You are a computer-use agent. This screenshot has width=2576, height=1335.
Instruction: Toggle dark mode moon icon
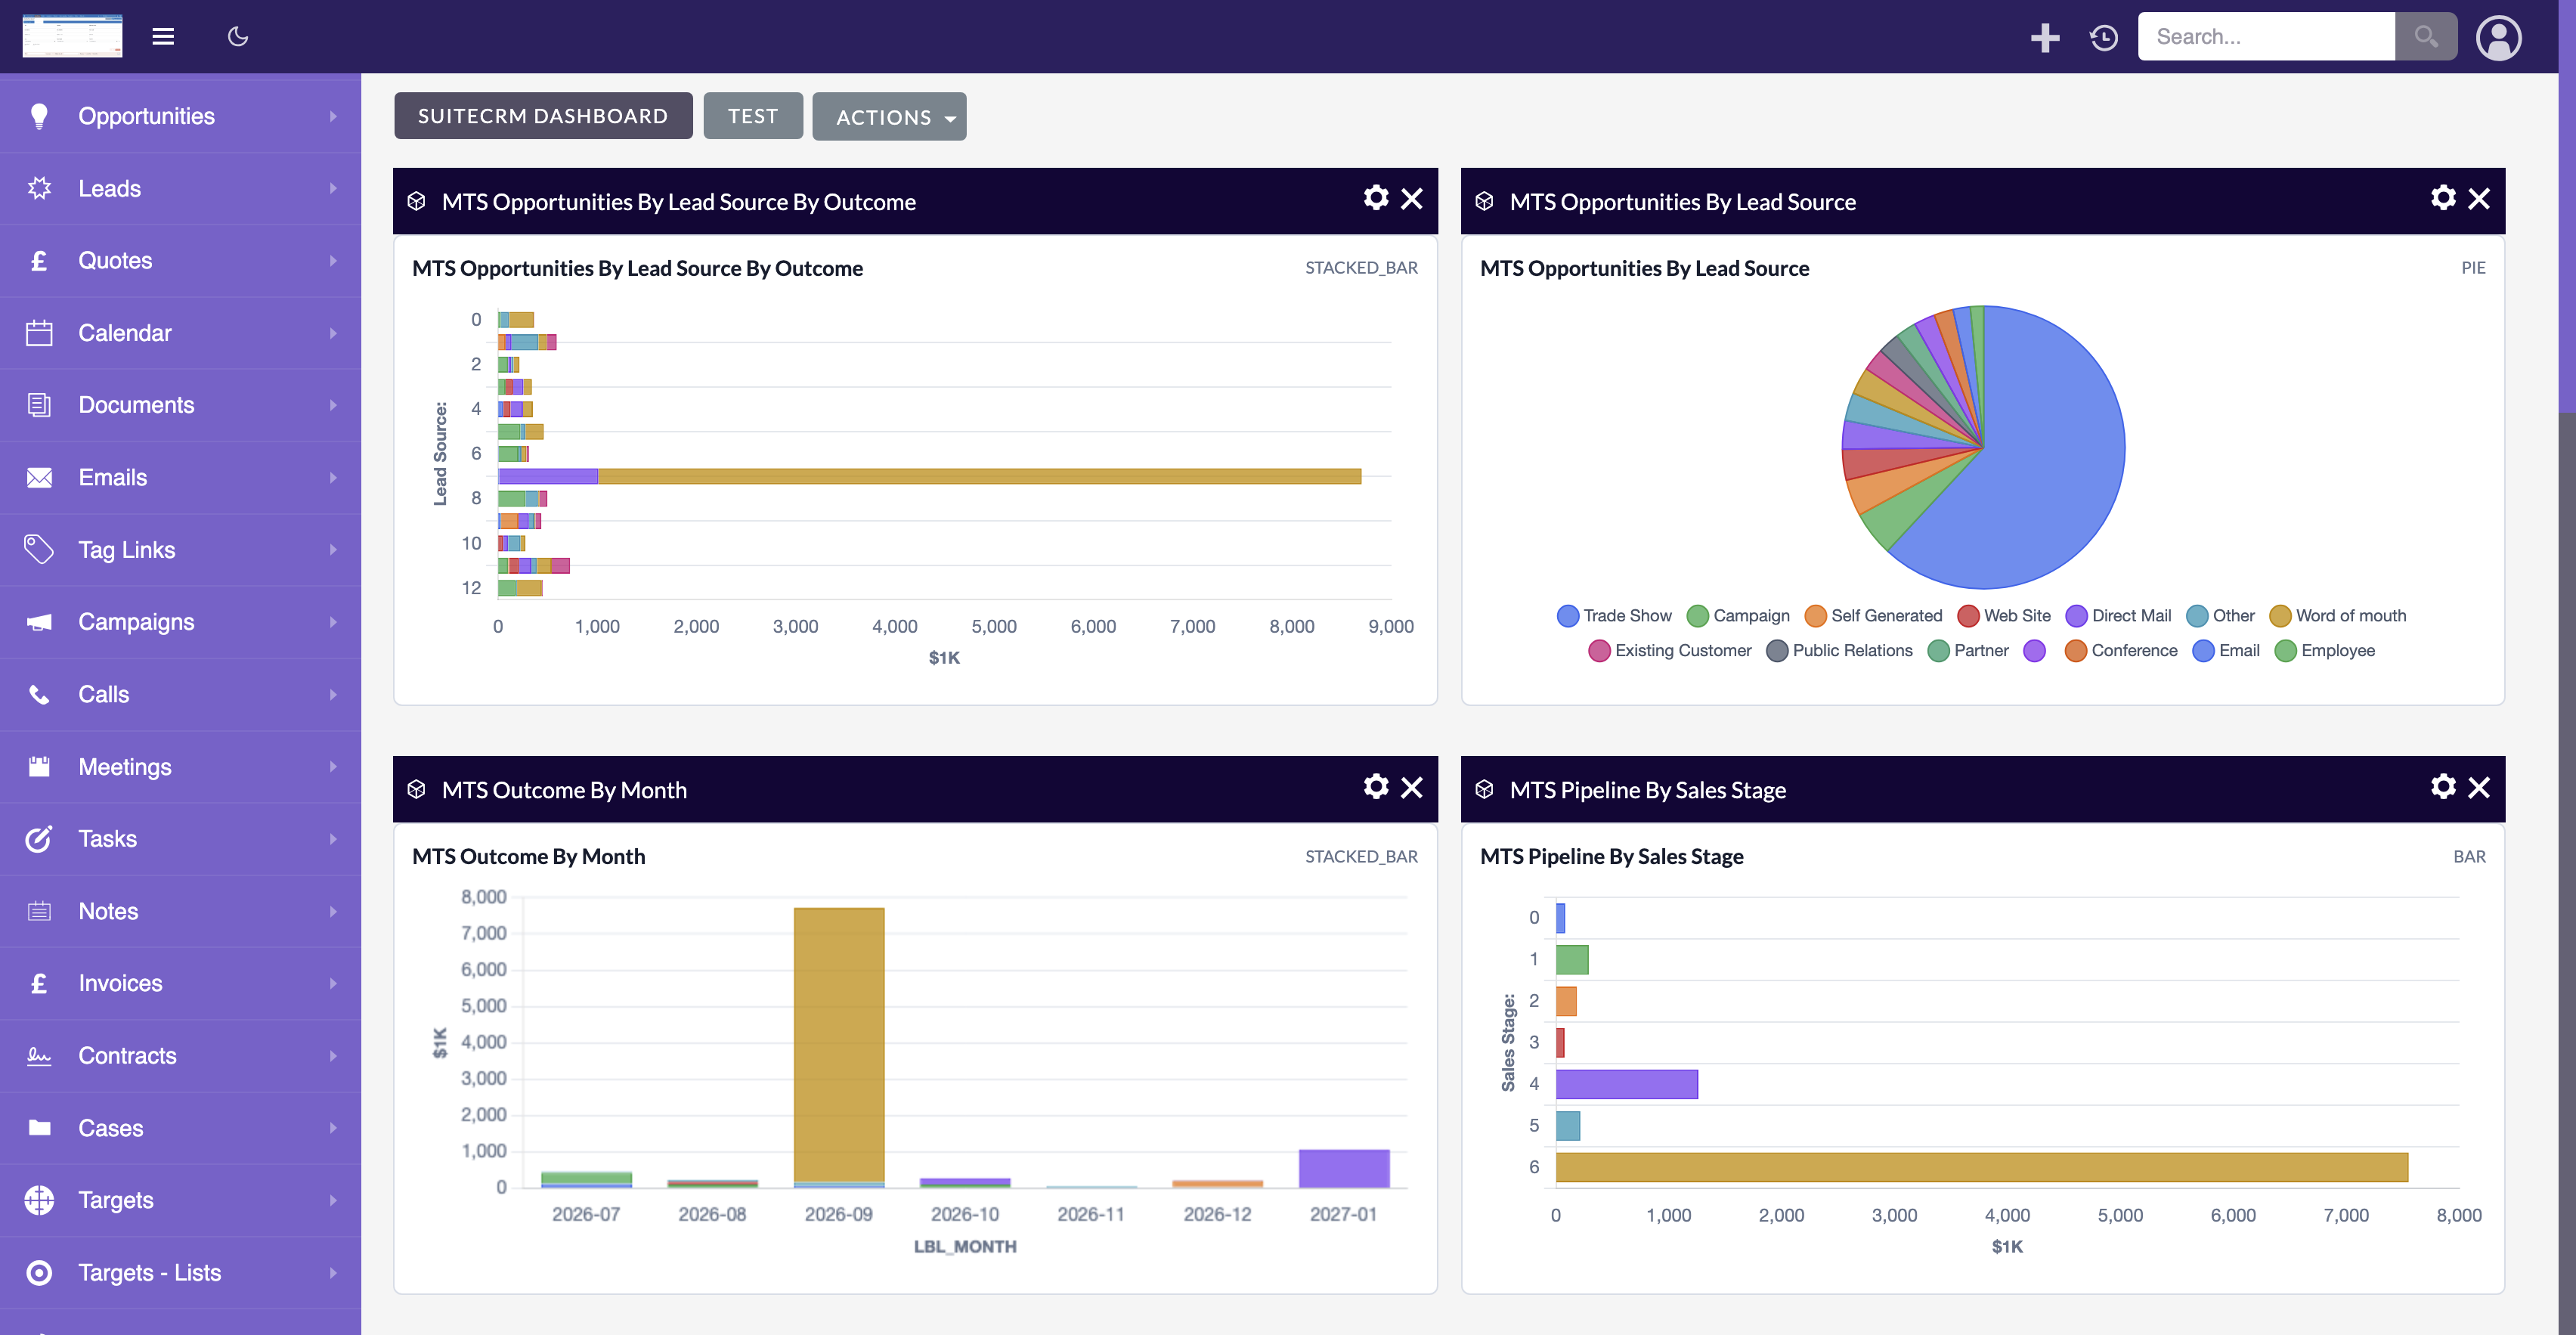point(238,37)
